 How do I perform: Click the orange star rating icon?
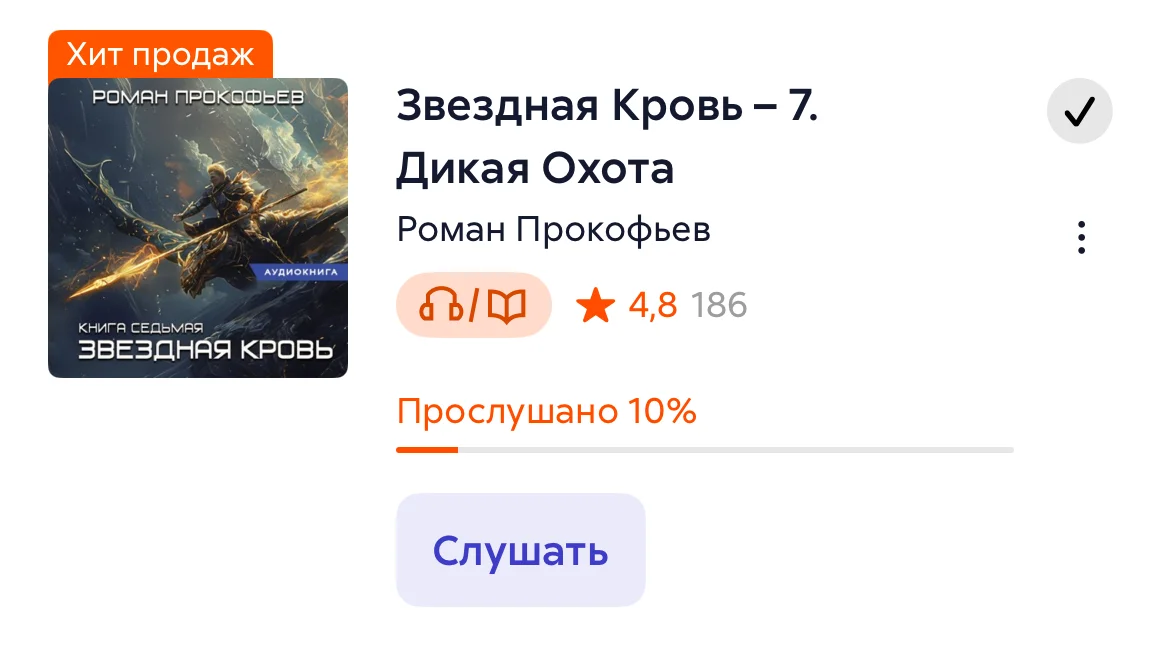(595, 306)
